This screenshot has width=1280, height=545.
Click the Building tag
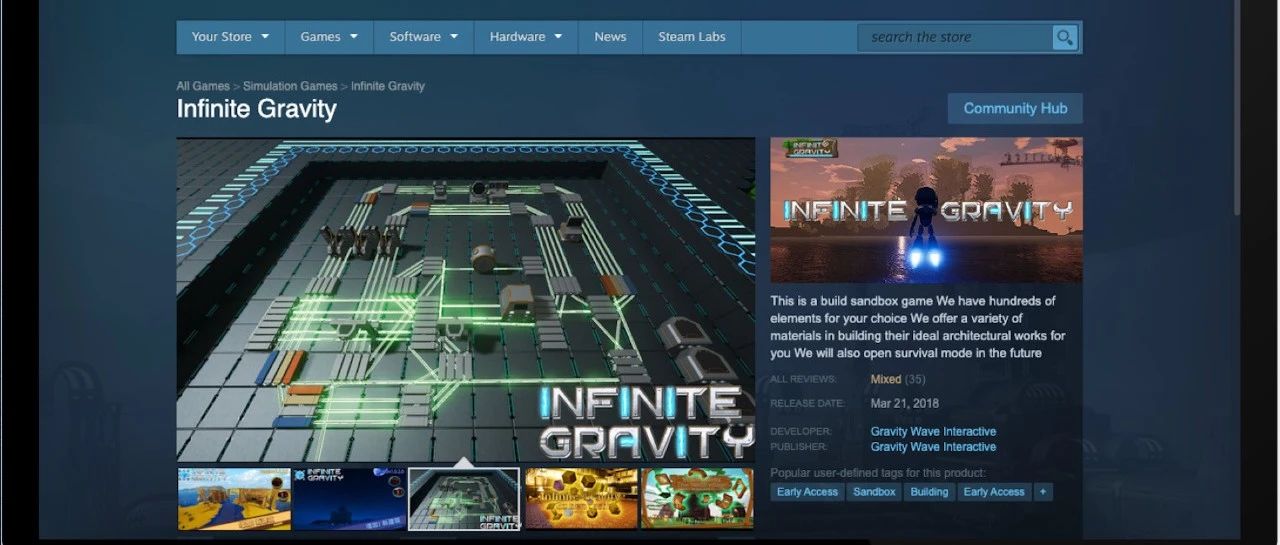[x=929, y=492]
